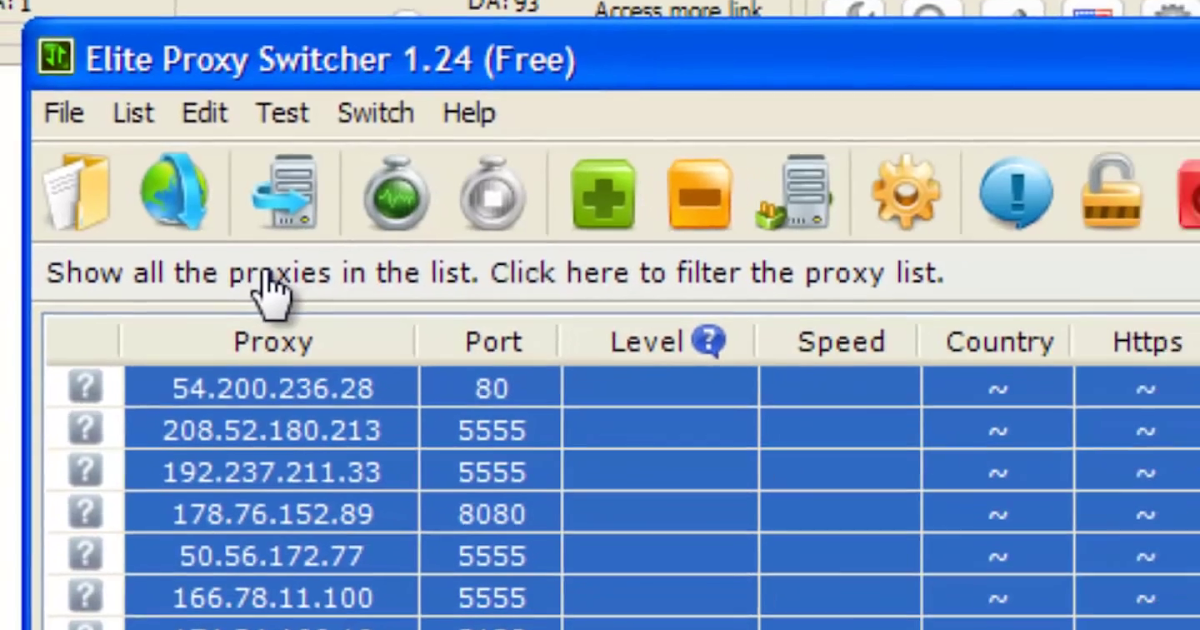Sort by the Port column header
Screen dimensions: 1200x630
(490, 342)
